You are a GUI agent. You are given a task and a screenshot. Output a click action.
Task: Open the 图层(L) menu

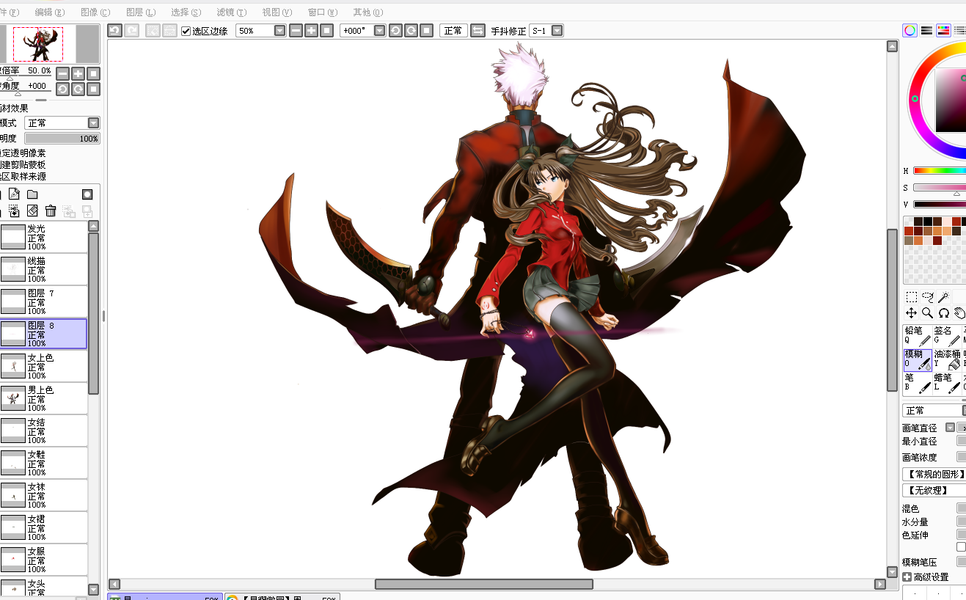[x=140, y=12]
